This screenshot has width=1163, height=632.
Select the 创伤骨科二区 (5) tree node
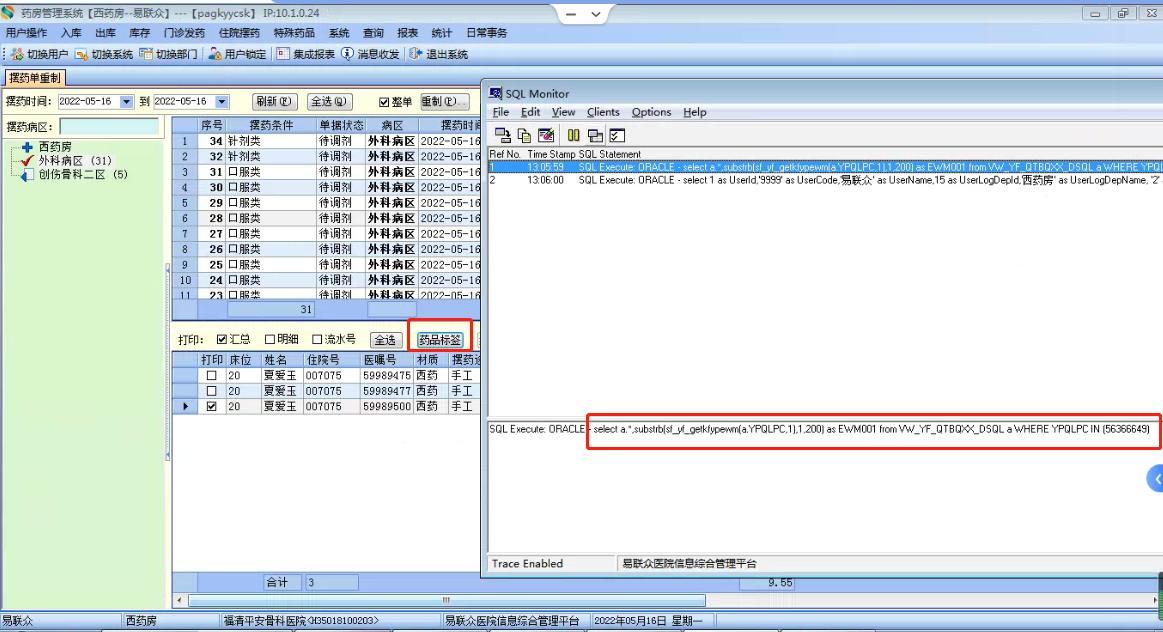tap(83, 175)
